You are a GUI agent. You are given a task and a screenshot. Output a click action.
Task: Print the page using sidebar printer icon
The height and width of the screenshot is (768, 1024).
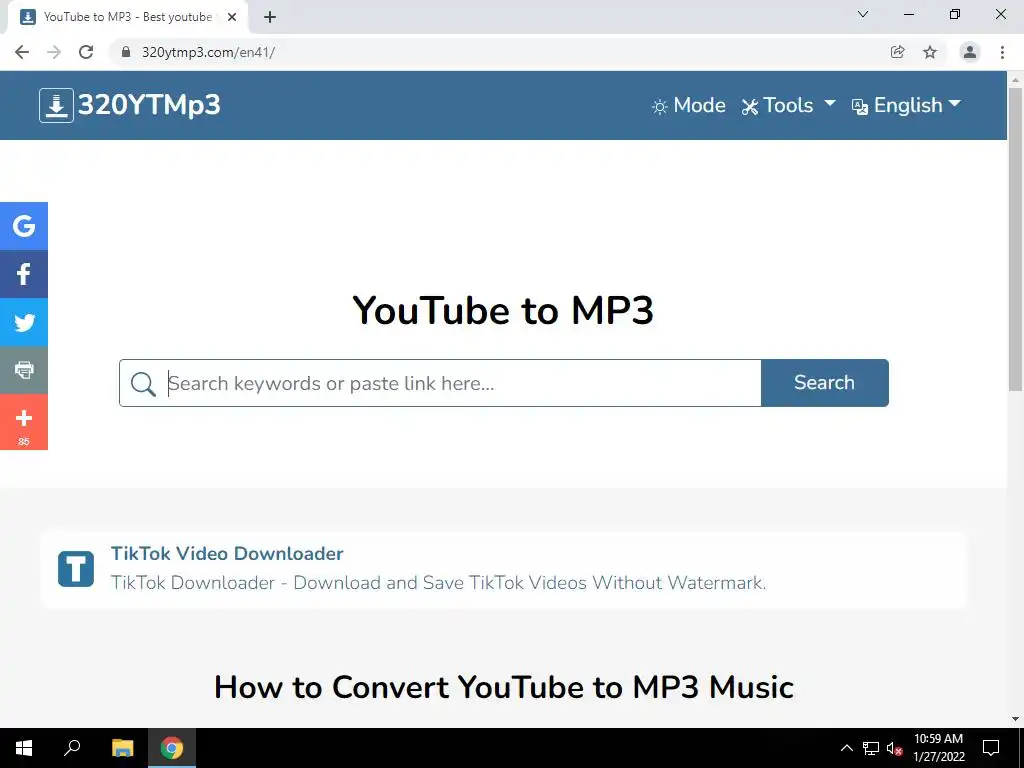tap(24, 370)
